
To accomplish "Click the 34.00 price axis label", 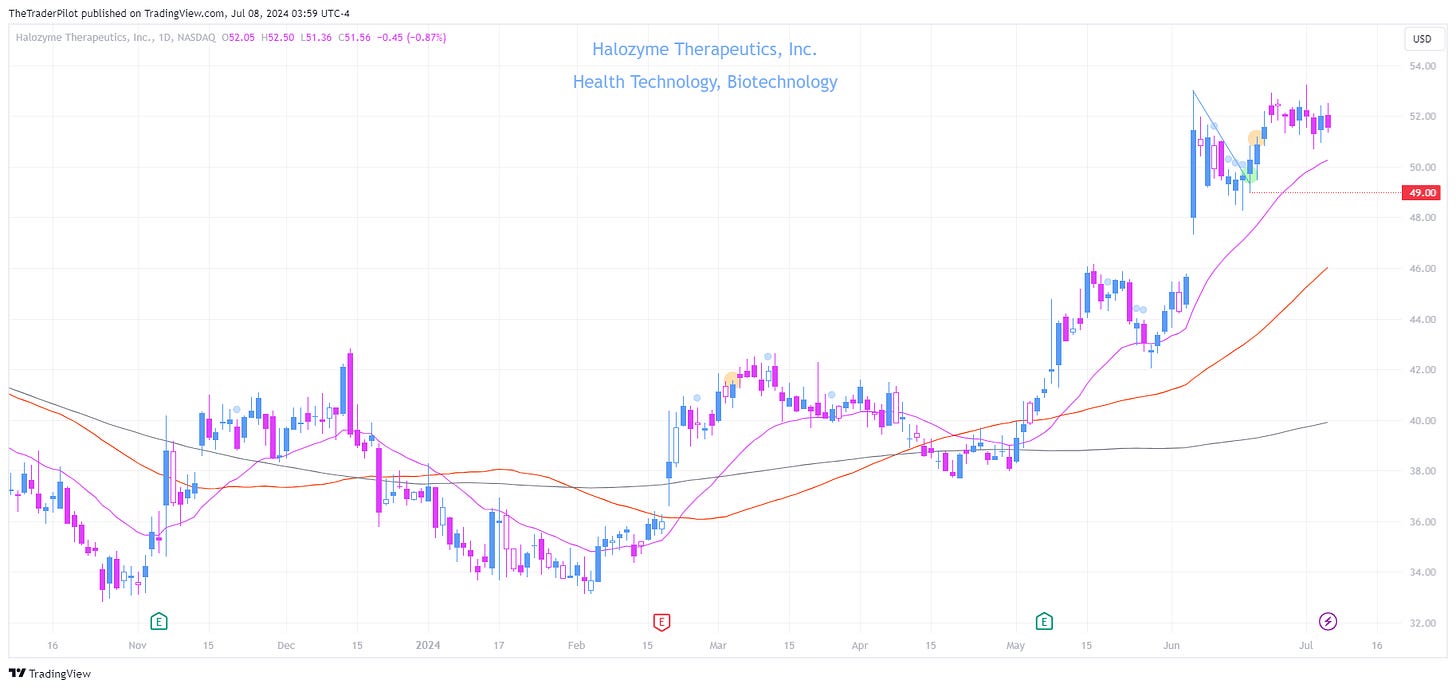I will [1423, 573].
